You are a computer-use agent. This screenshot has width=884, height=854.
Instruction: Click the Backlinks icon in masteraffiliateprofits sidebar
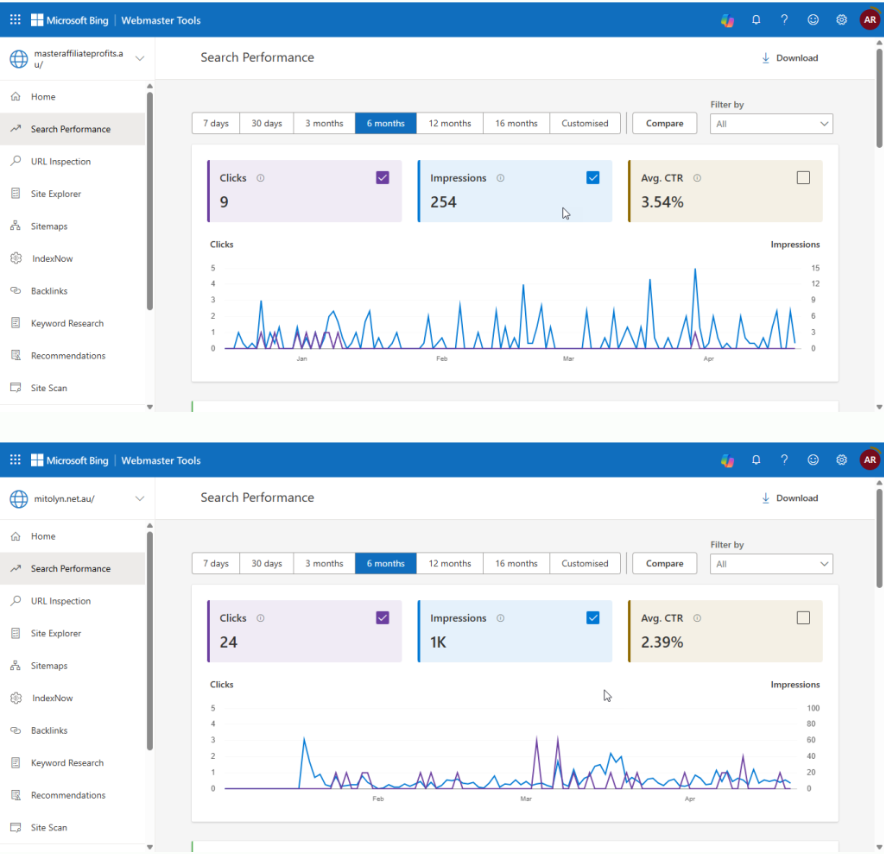tap(16, 291)
